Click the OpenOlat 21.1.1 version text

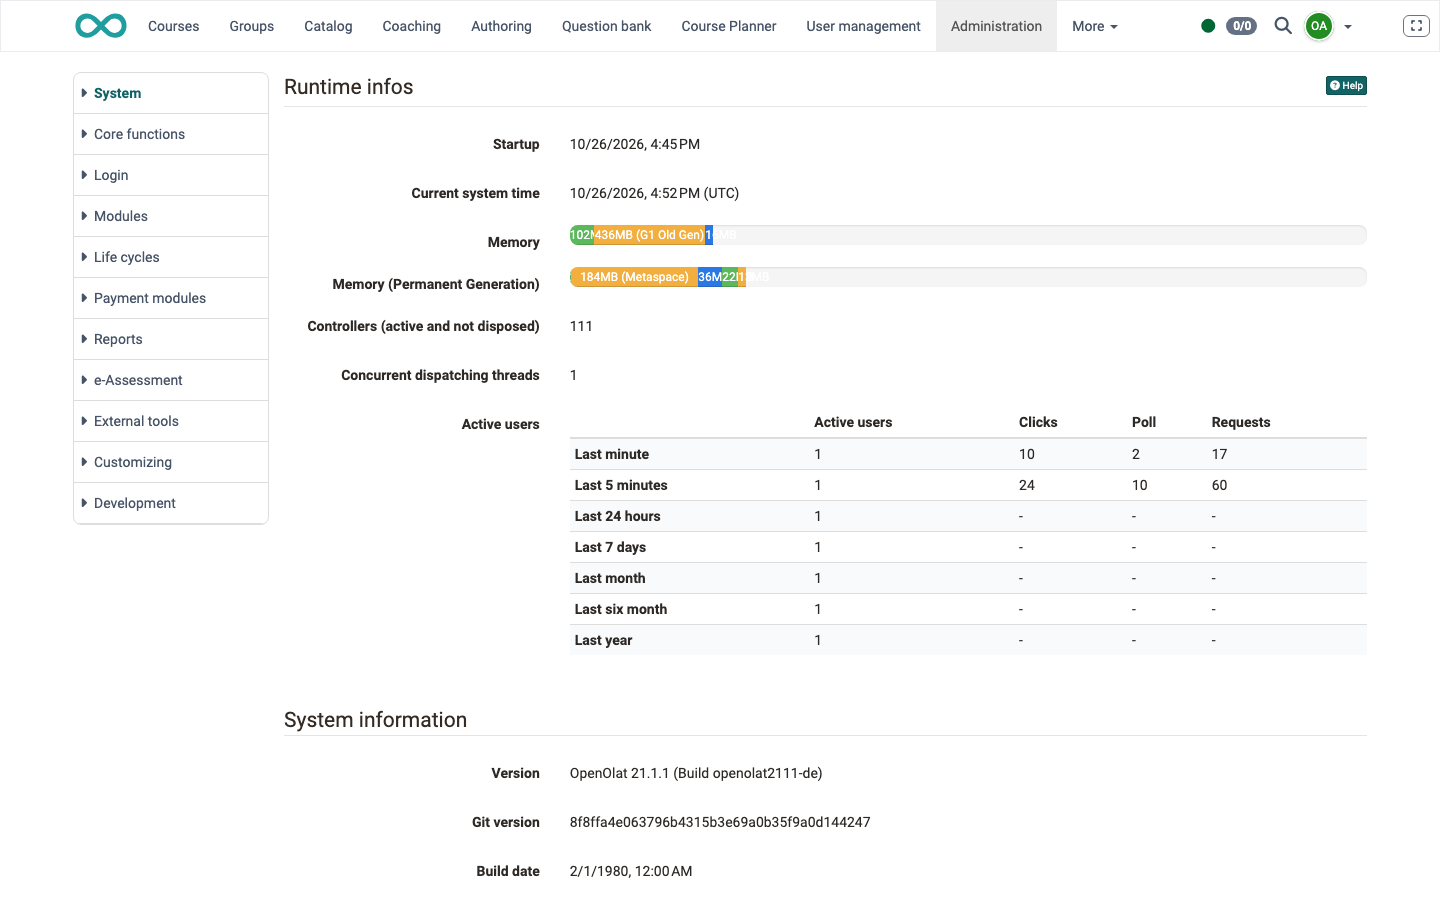696,773
